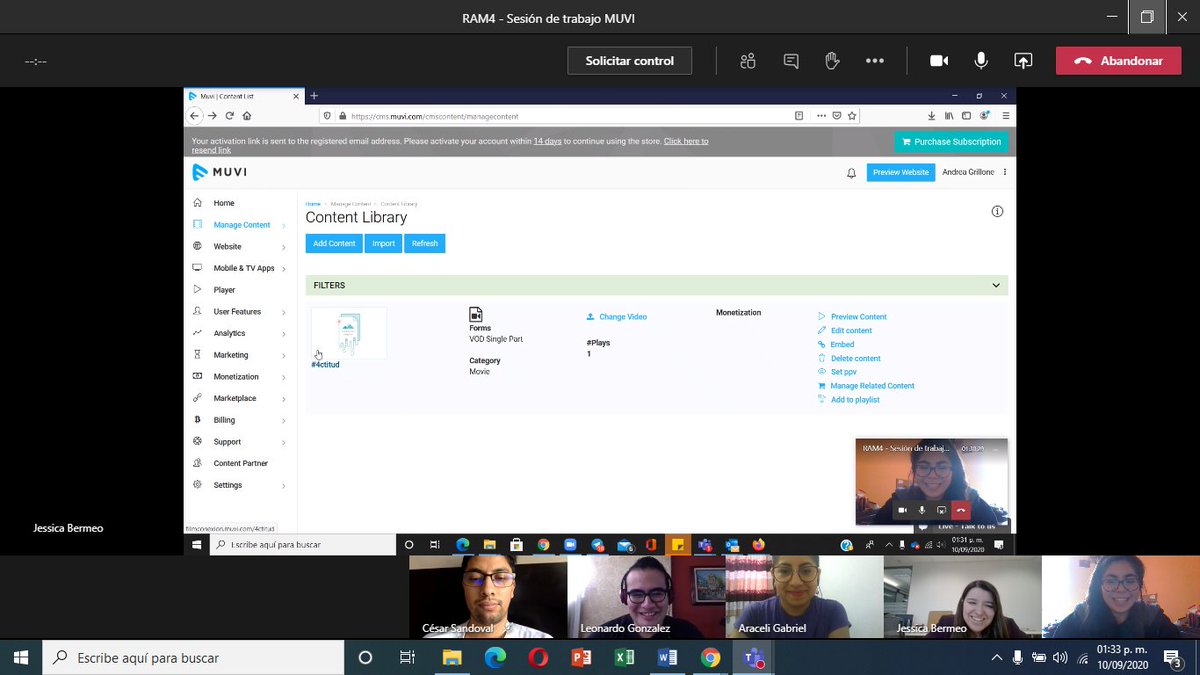Expand the Analytics sidebar section
The height and width of the screenshot is (675, 1200).
click(240, 333)
